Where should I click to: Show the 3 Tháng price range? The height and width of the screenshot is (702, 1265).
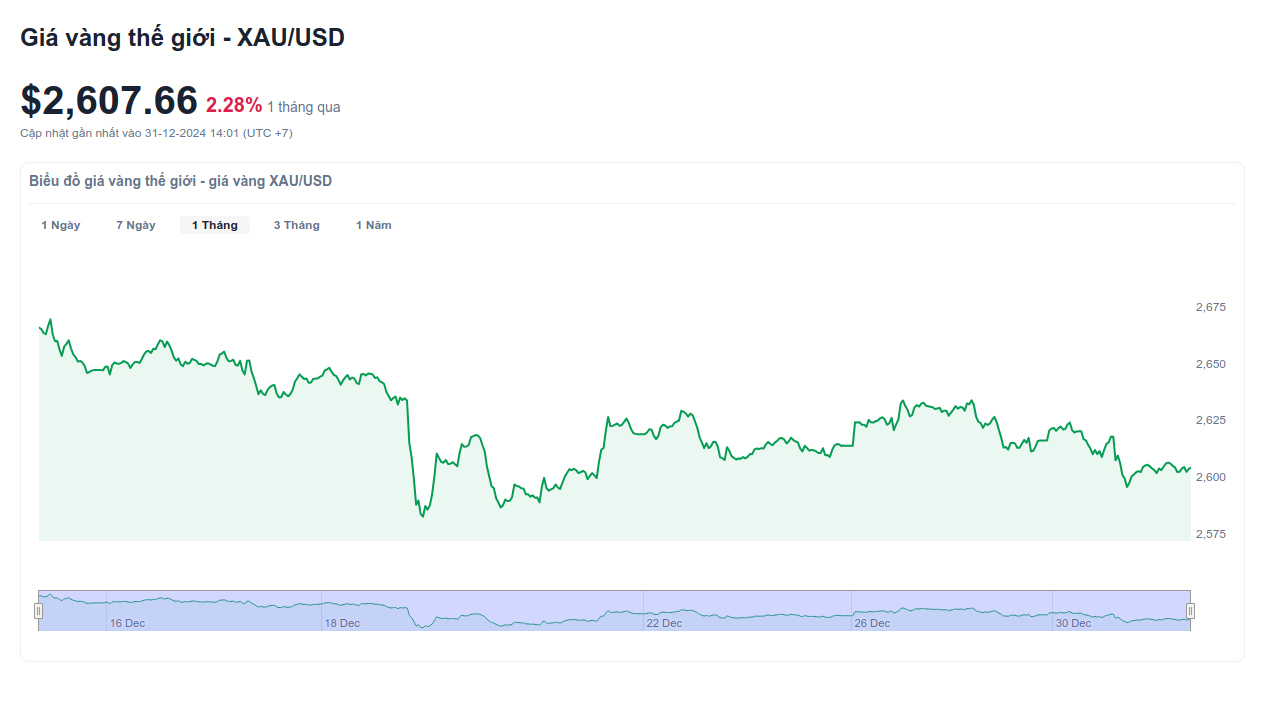(297, 225)
